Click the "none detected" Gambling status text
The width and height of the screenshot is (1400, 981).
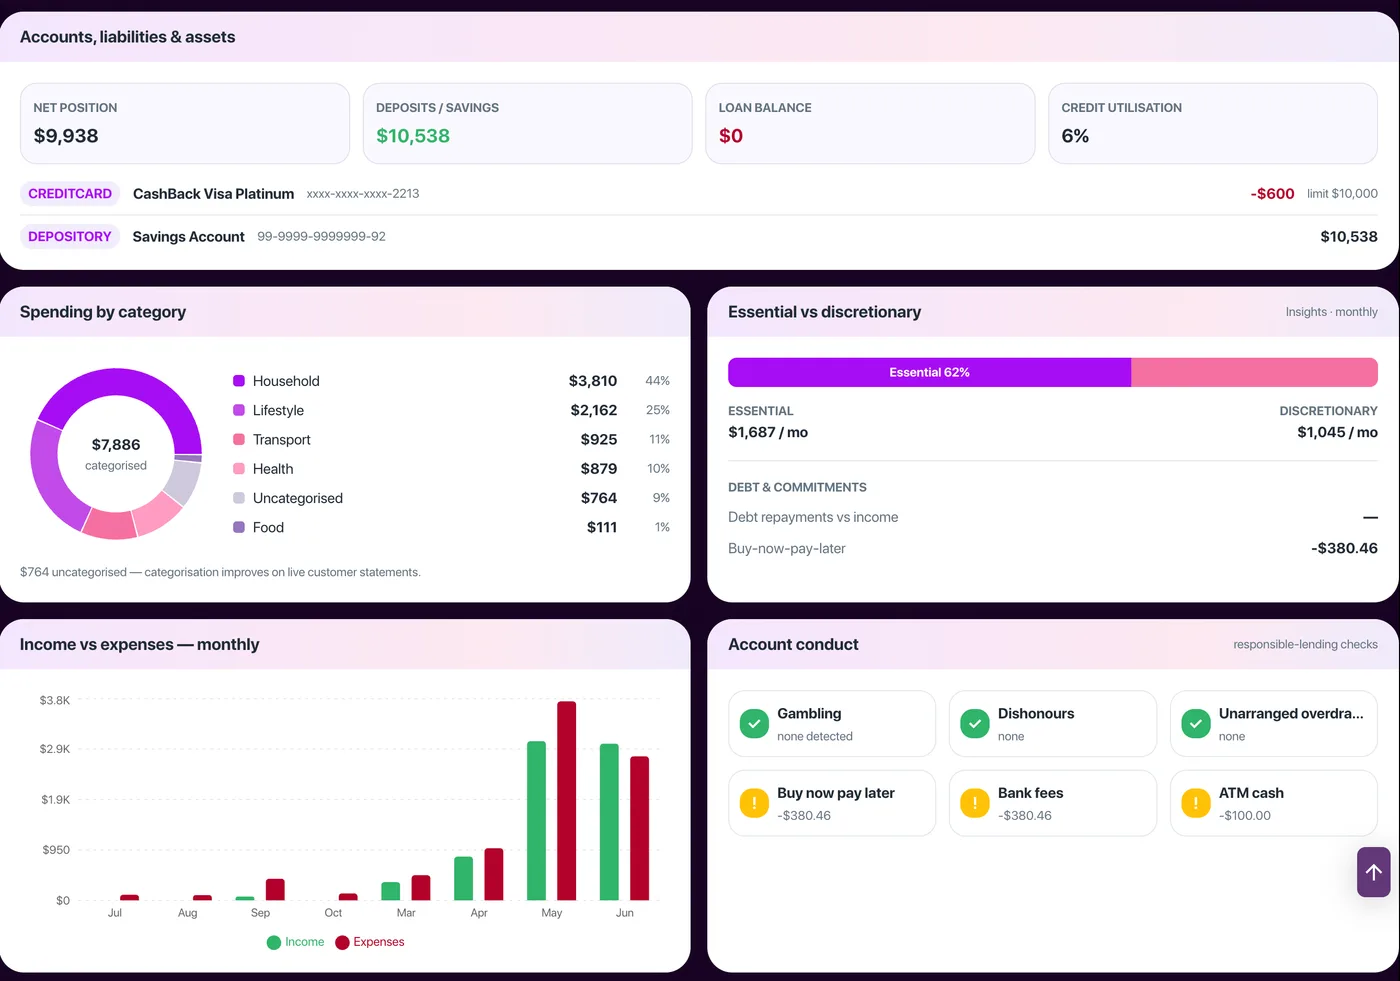pyautogui.click(x=815, y=736)
